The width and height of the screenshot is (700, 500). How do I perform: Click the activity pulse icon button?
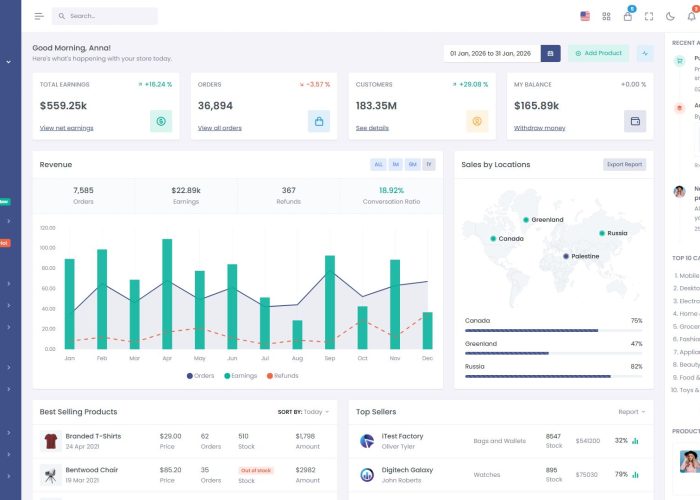coord(645,53)
